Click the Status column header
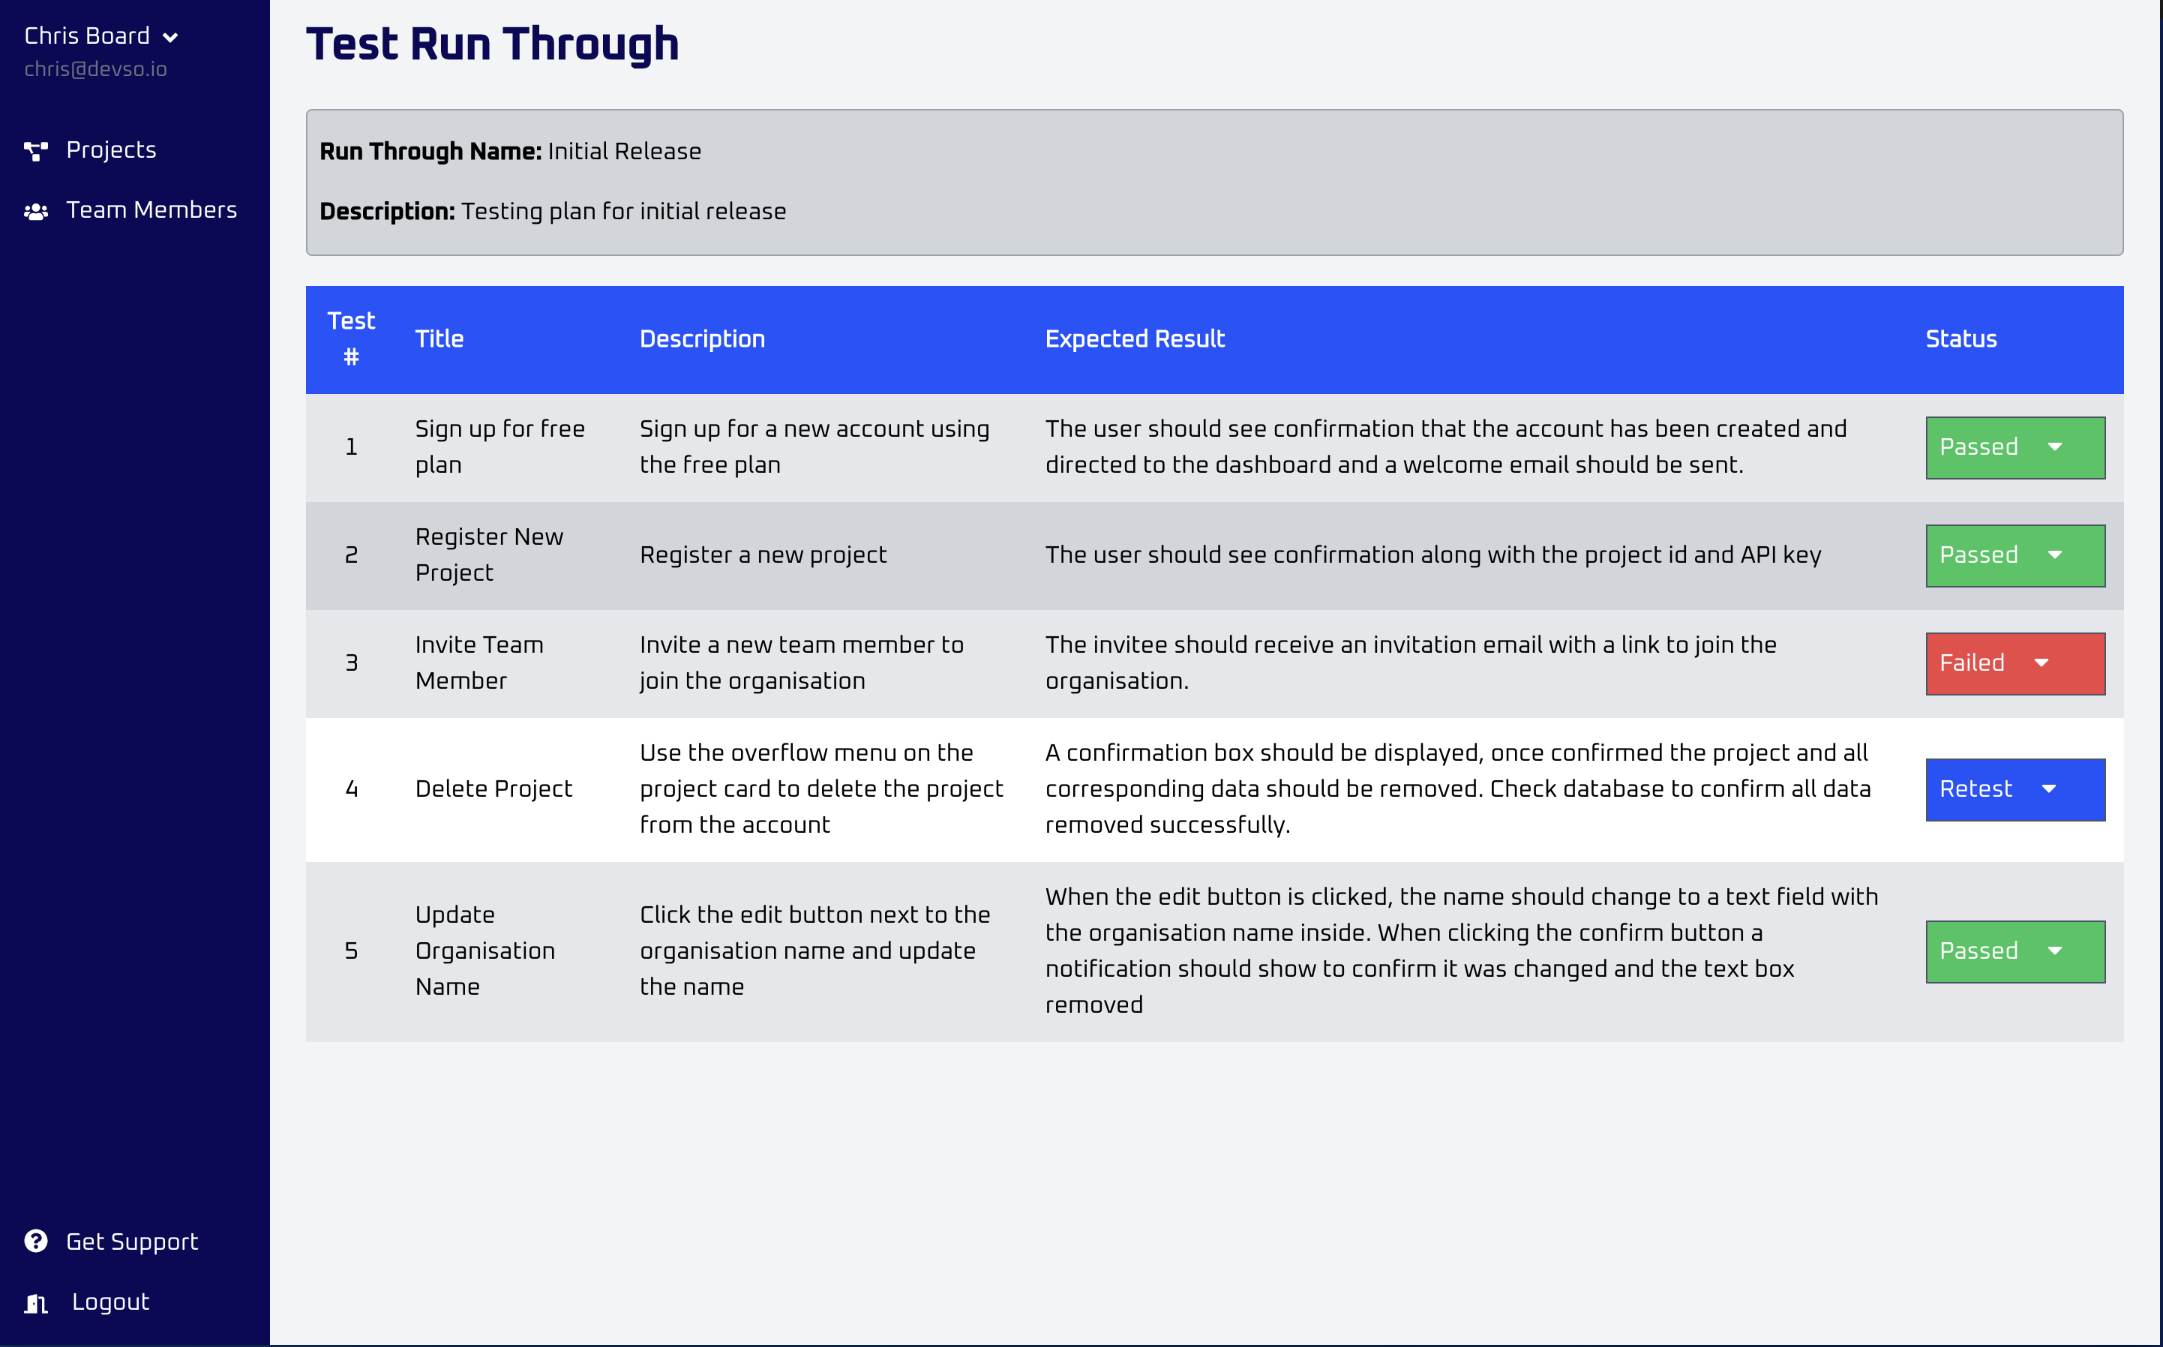The image size is (2163, 1347). [1960, 339]
